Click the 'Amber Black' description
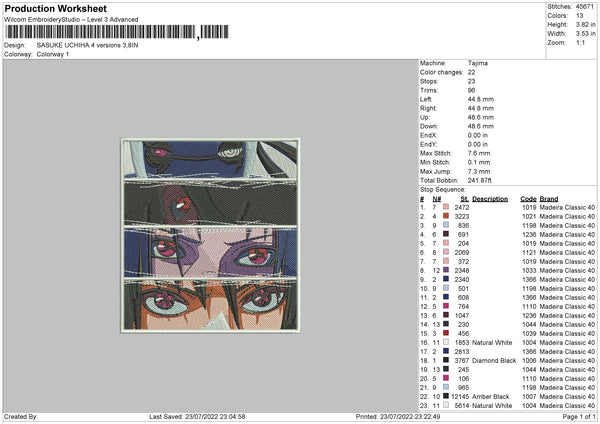Screen dimensions: 600x424 pos(491,396)
